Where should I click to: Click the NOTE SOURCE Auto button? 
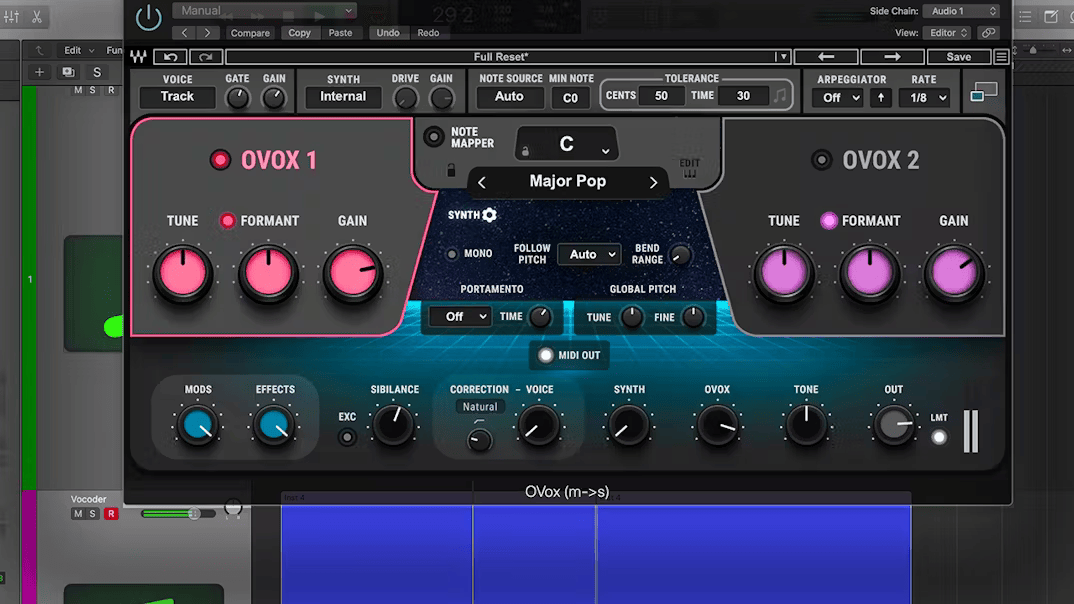coord(509,97)
